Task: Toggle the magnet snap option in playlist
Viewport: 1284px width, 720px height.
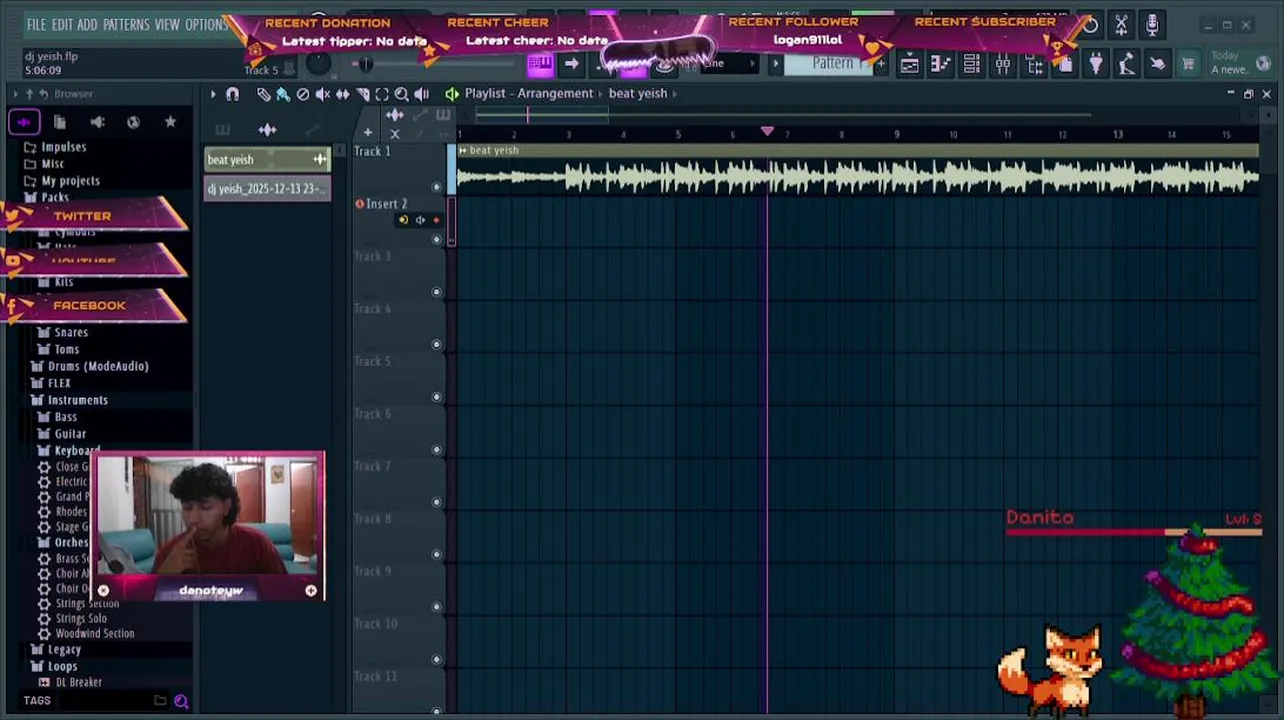Action: [x=232, y=93]
